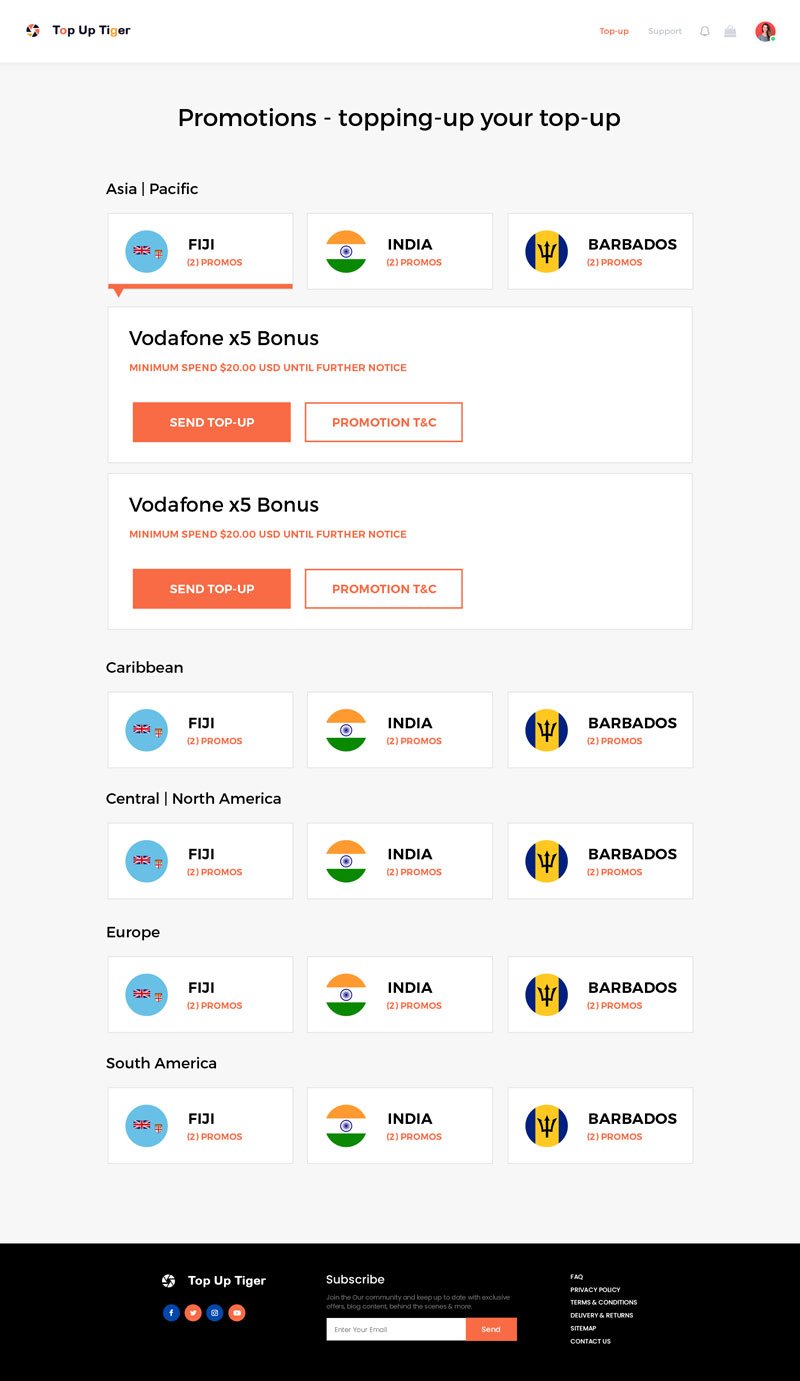Click the Top Up Tiger header logo
Image resolution: width=800 pixels, height=1381 pixels.
point(79,31)
